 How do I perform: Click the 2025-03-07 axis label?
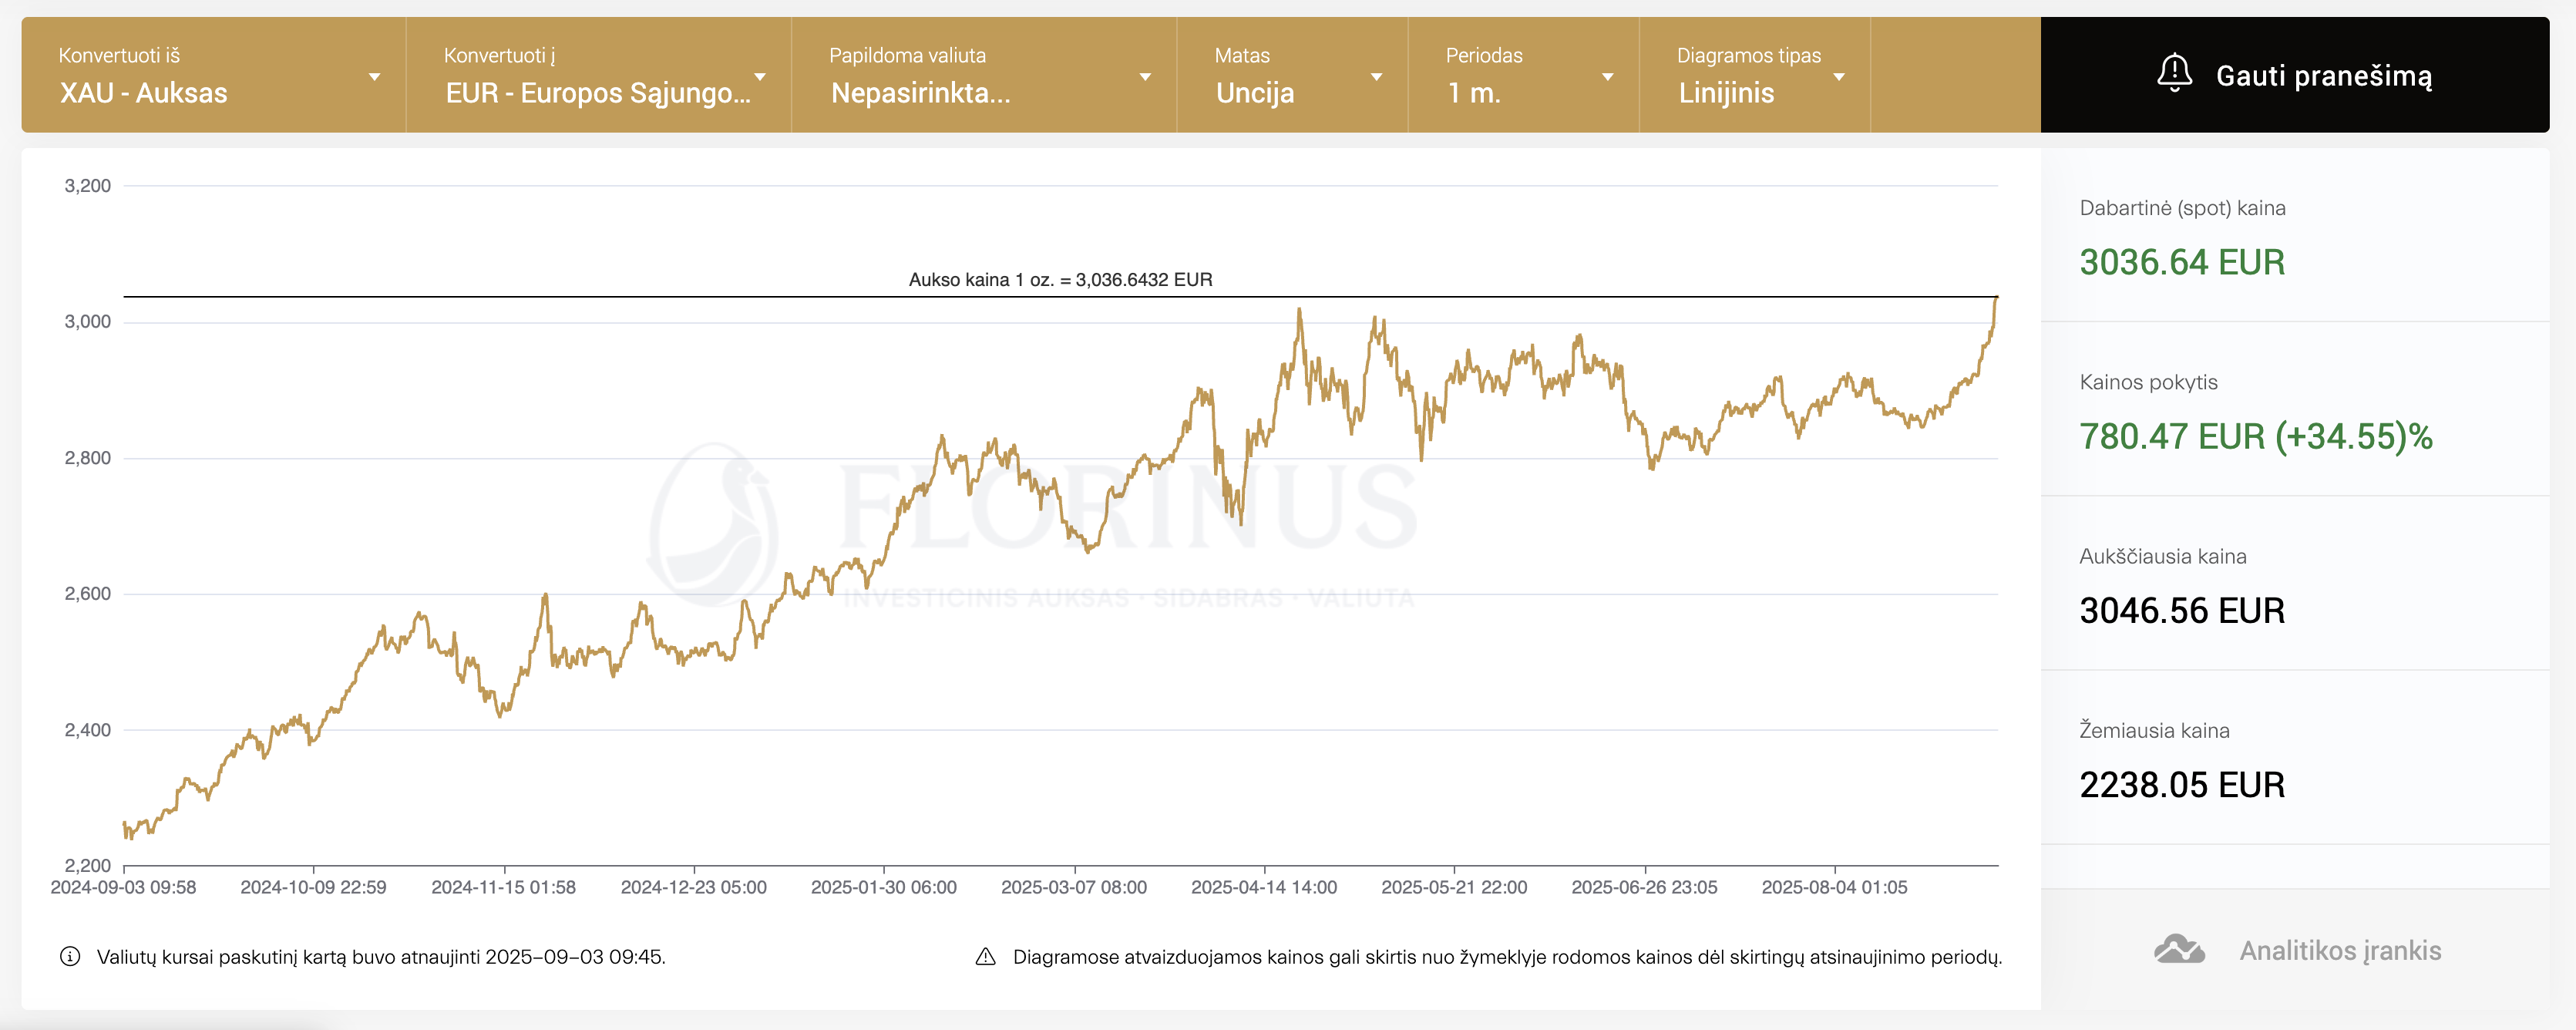pos(1073,887)
